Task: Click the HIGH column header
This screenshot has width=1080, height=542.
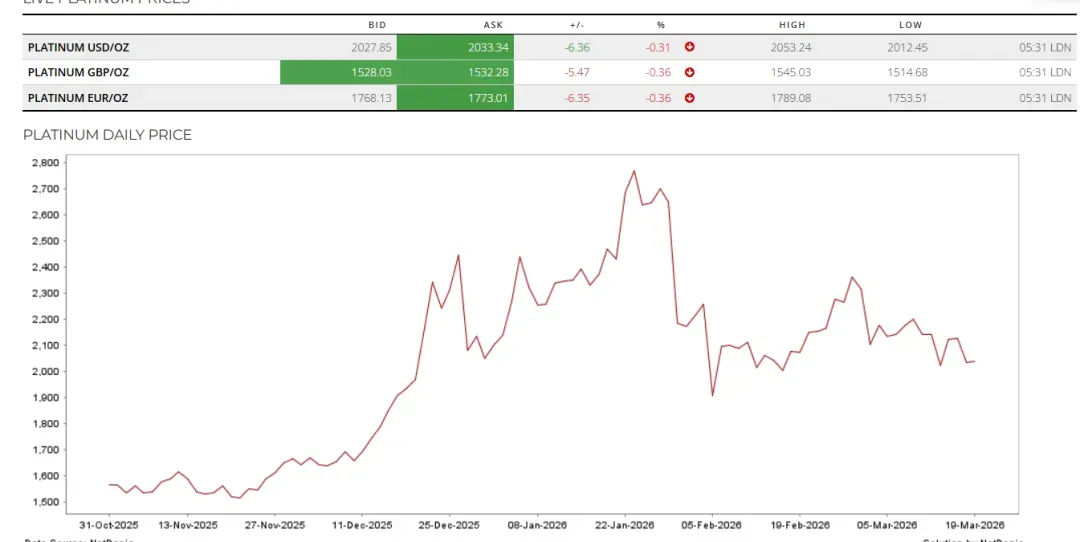Action: coord(792,25)
